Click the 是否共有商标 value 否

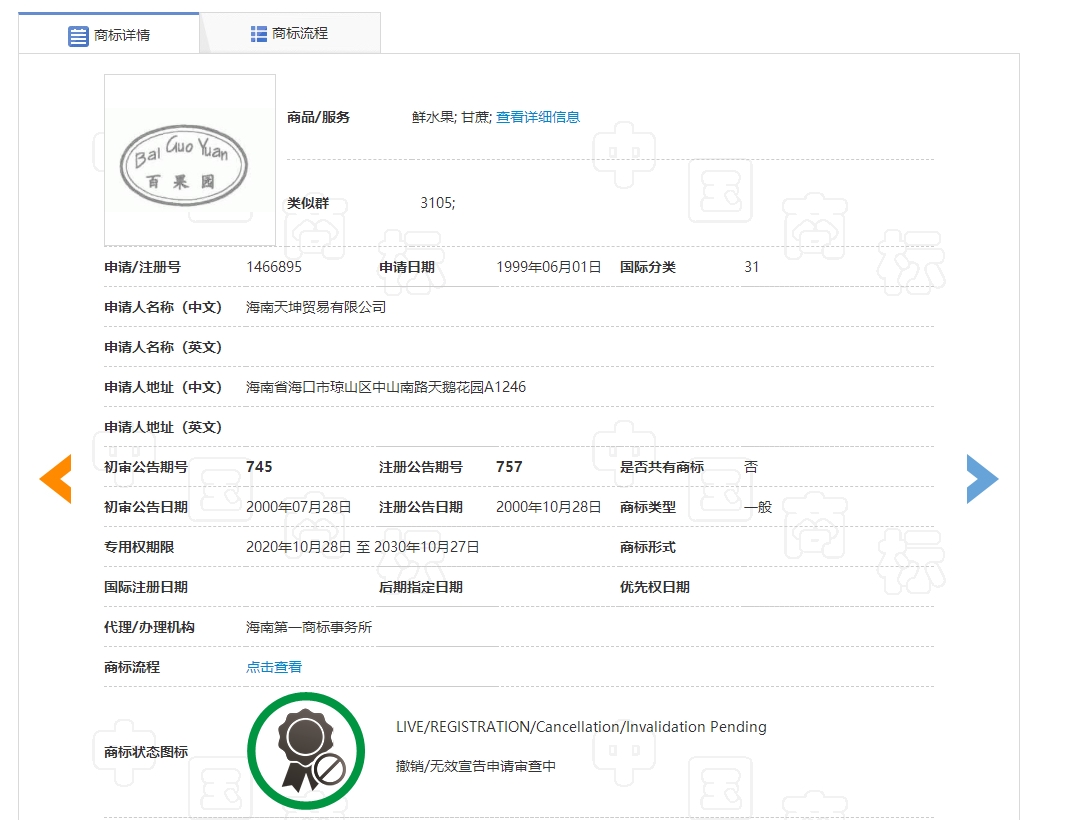click(x=750, y=466)
